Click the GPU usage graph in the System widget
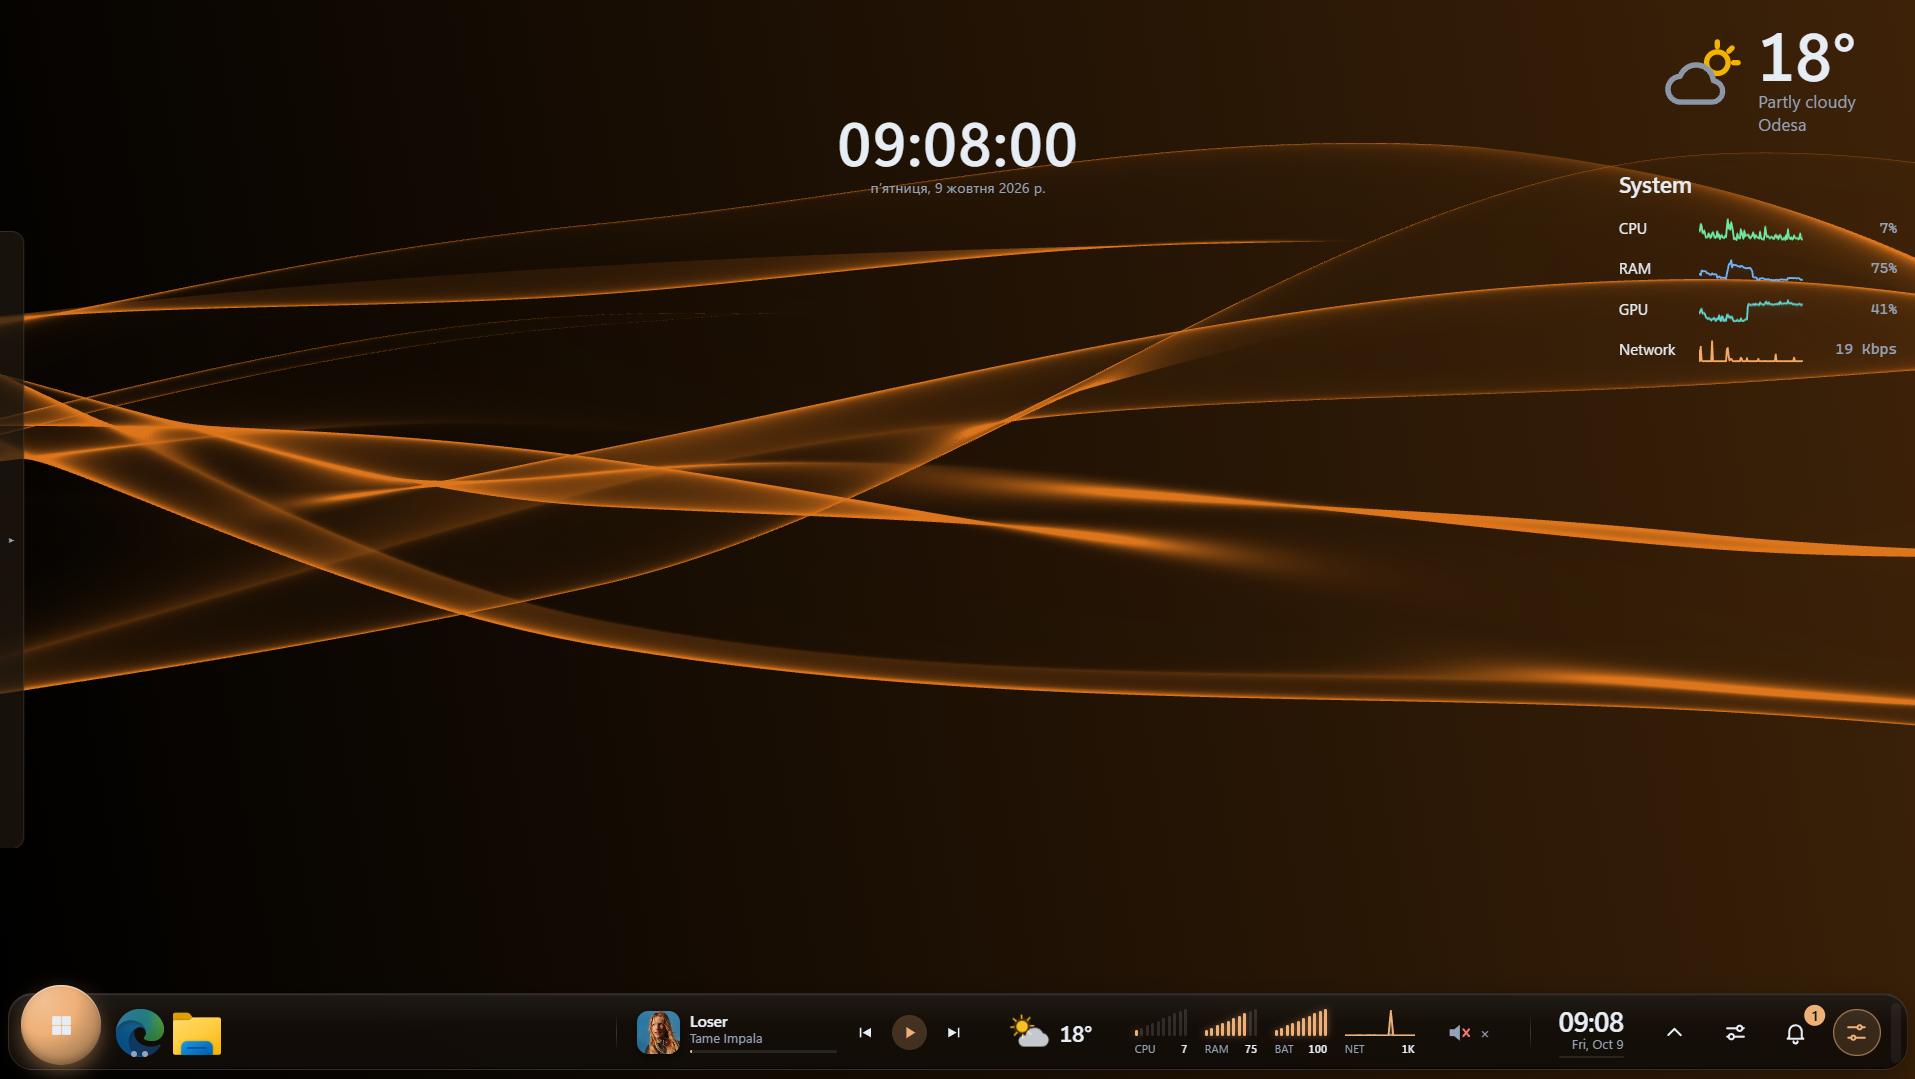The image size is (1915, 1079). click(1751, 310)
